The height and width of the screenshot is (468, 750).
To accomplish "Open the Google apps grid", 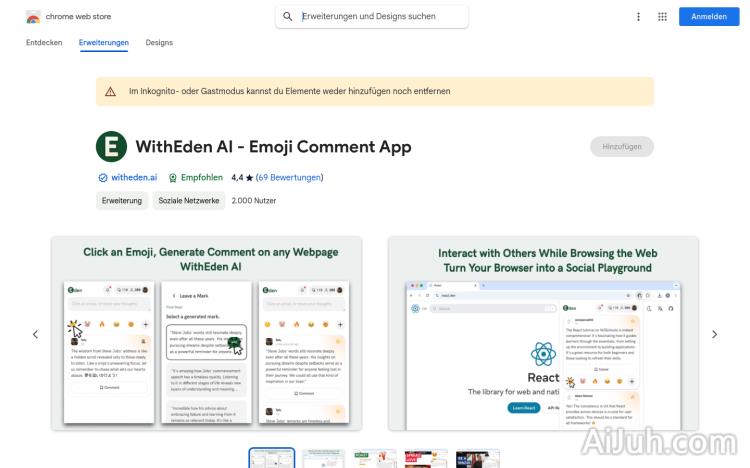I will point(662,17).
